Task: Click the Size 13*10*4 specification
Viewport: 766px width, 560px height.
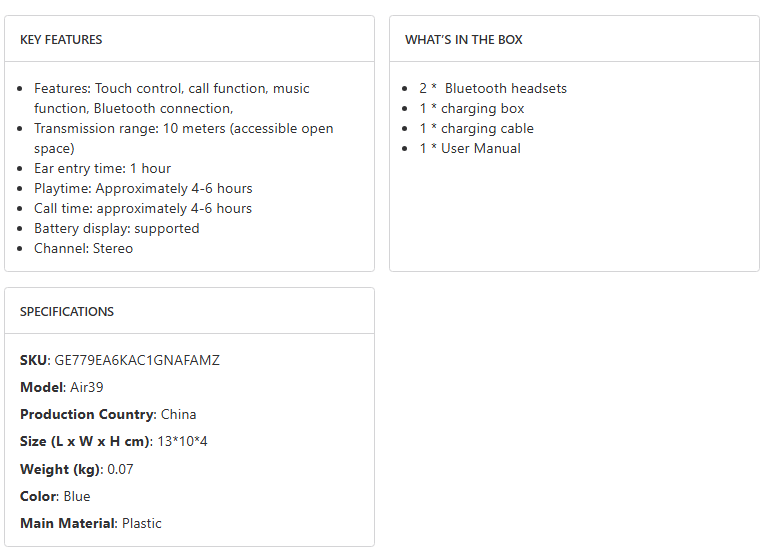Action: (113, 441)
